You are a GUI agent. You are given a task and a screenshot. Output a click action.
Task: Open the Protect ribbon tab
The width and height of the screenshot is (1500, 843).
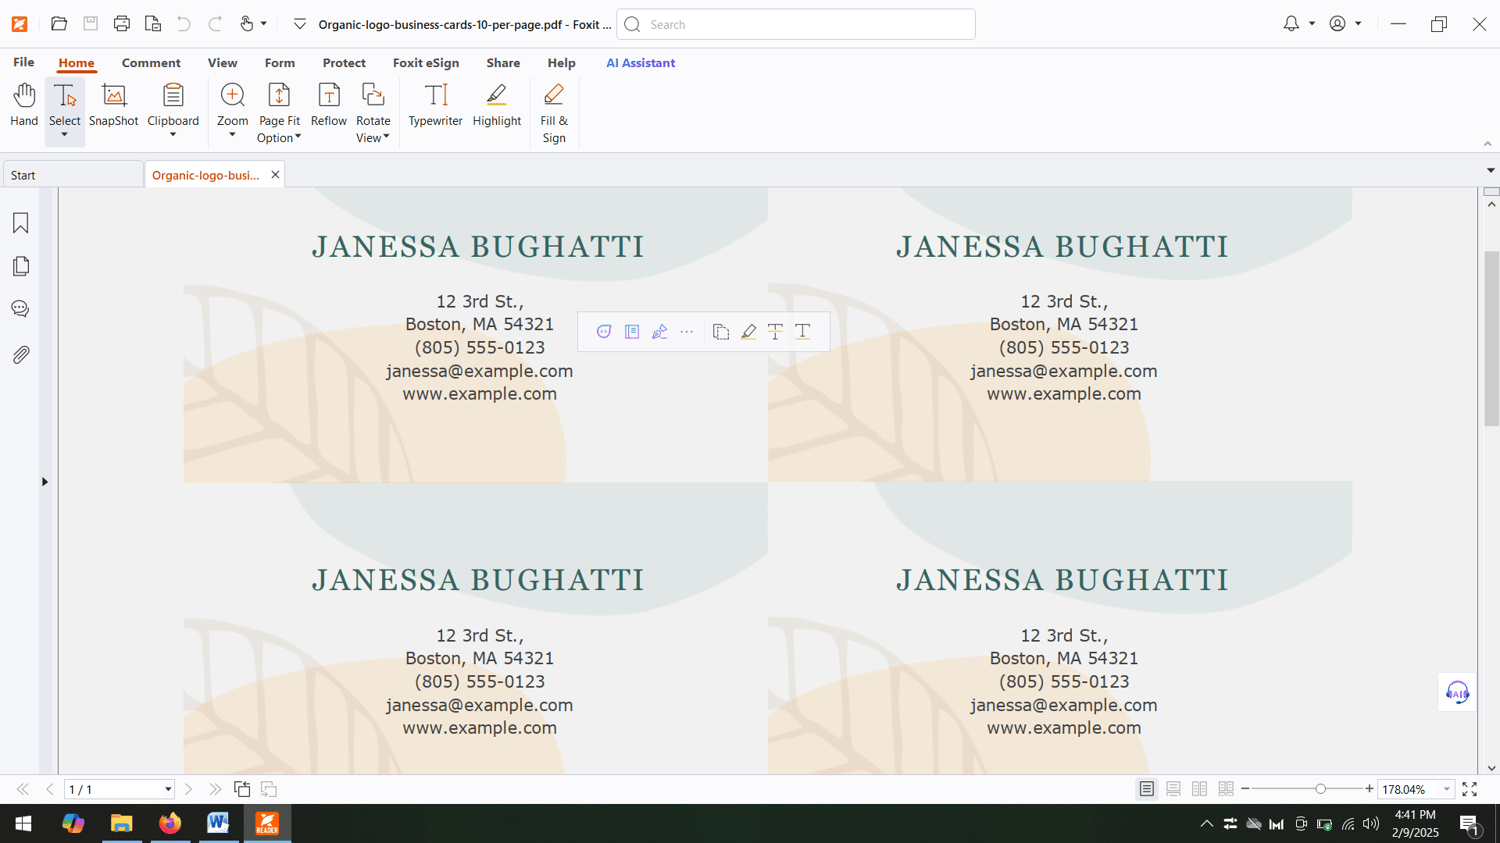(344, 63)
